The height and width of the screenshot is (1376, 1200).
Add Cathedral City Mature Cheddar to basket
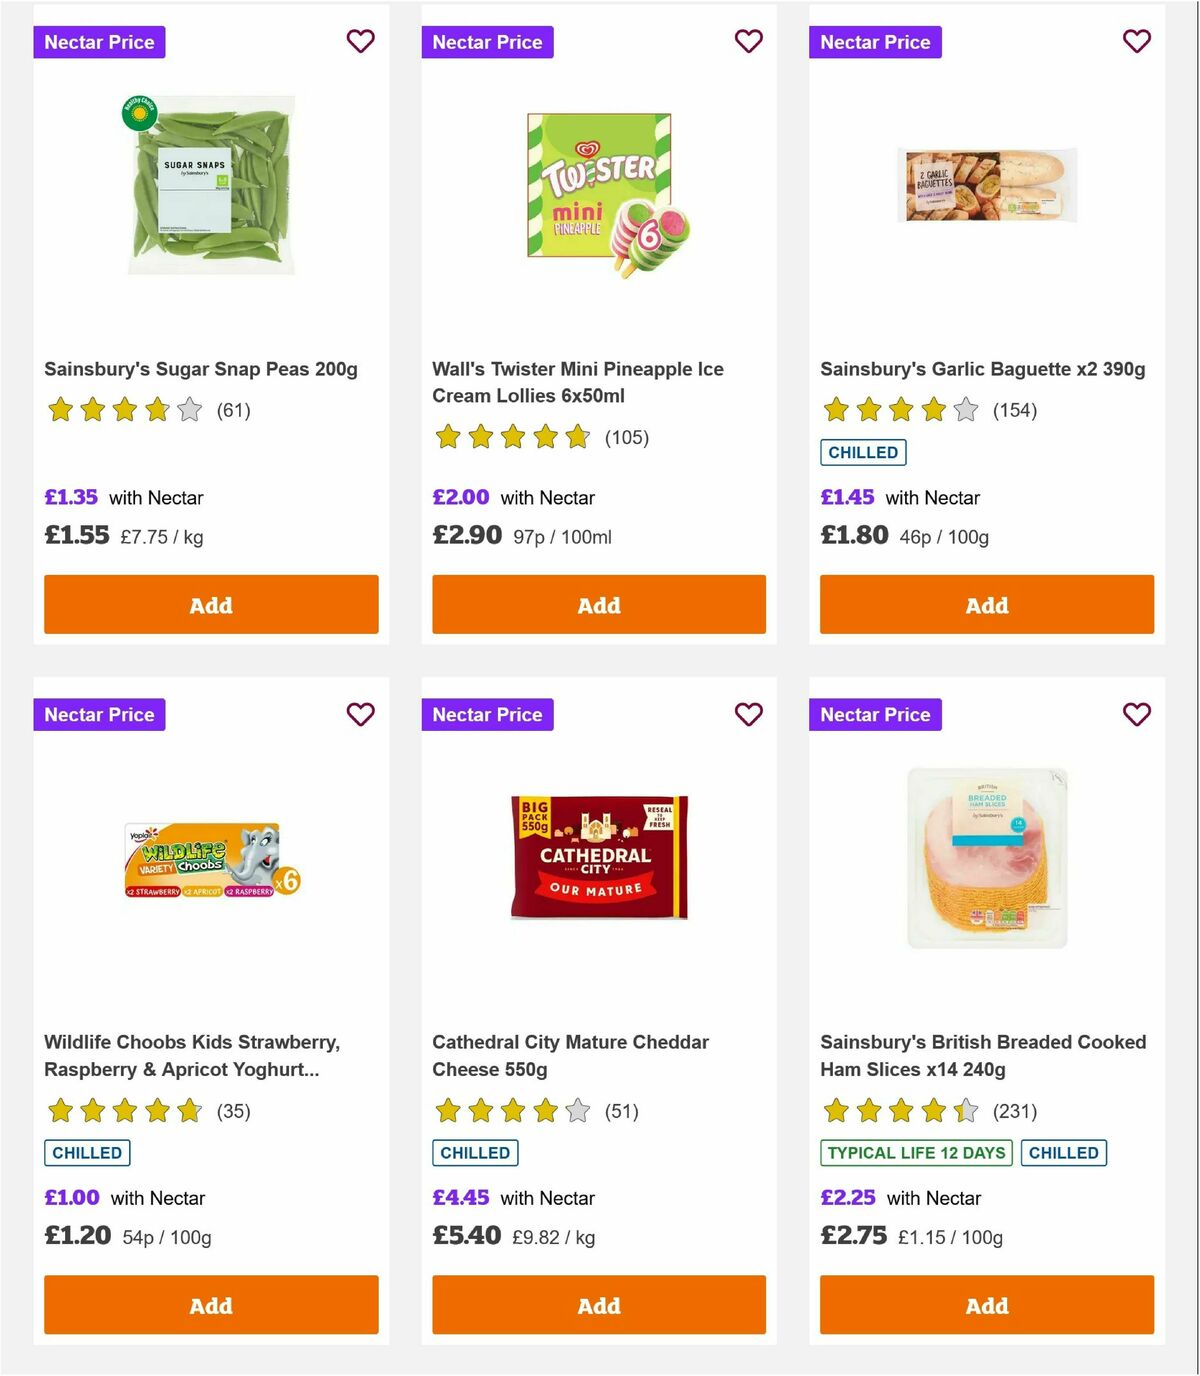pos(598,1305)
